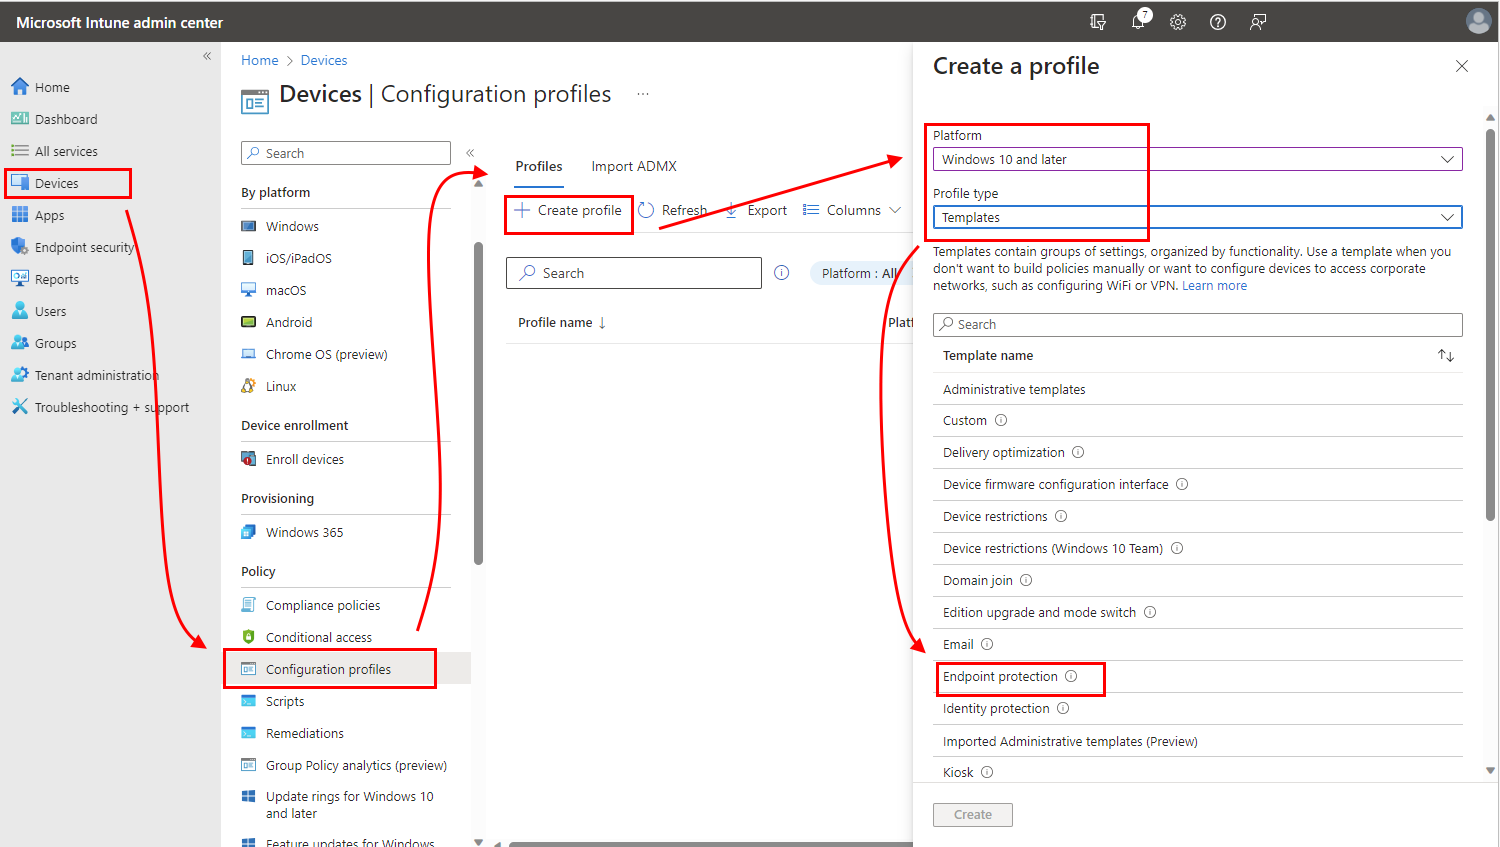
Task: Open the settings gear in the top bar
Action: click(1178, 21)
